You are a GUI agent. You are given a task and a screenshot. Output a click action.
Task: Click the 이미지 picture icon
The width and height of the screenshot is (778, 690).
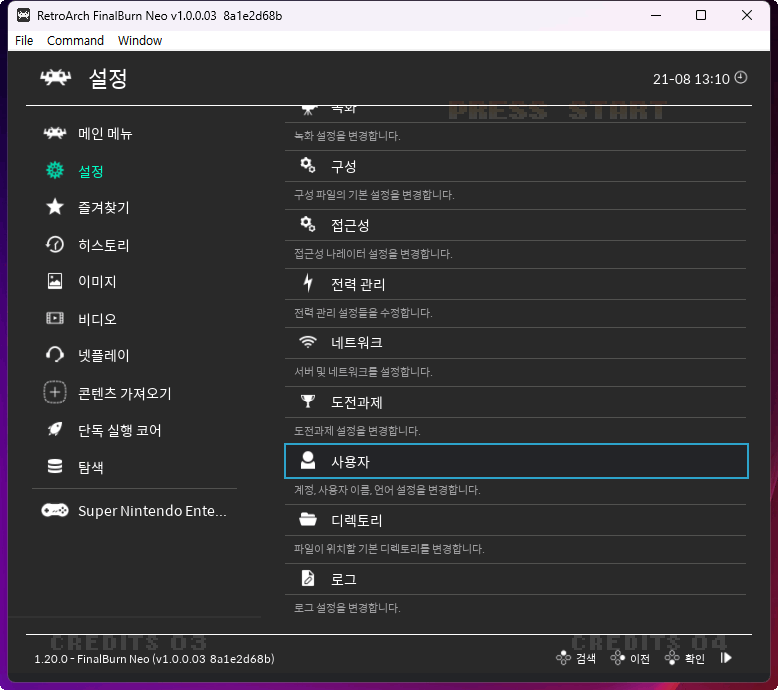[55, 281]
